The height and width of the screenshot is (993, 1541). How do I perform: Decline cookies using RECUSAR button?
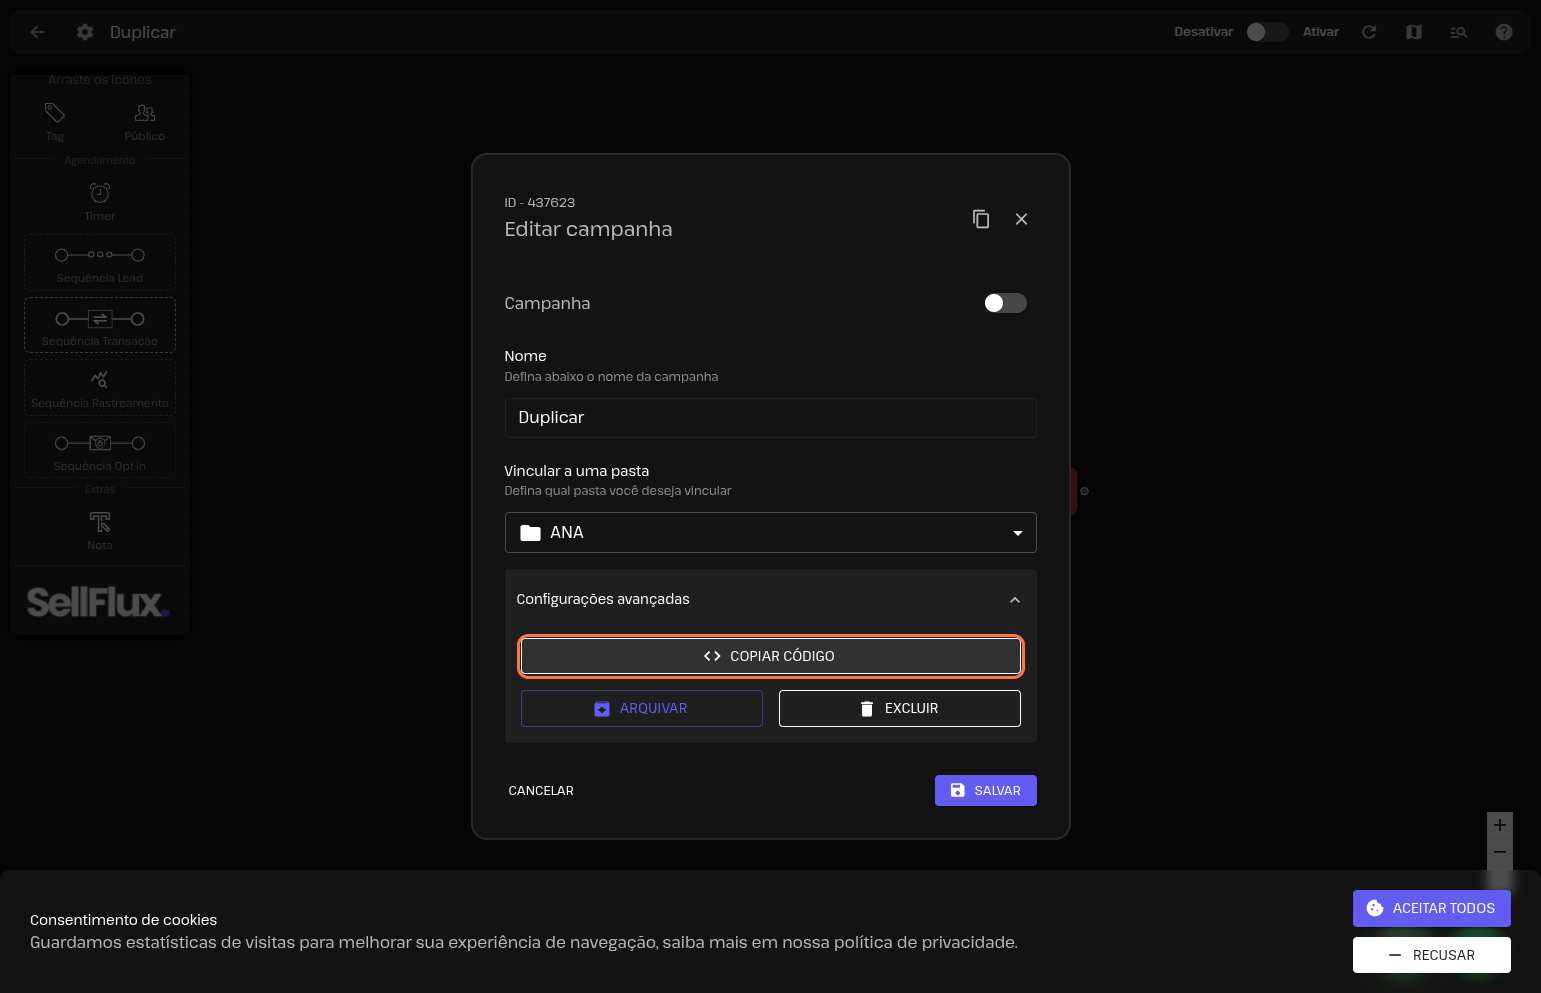[1431, 955]
